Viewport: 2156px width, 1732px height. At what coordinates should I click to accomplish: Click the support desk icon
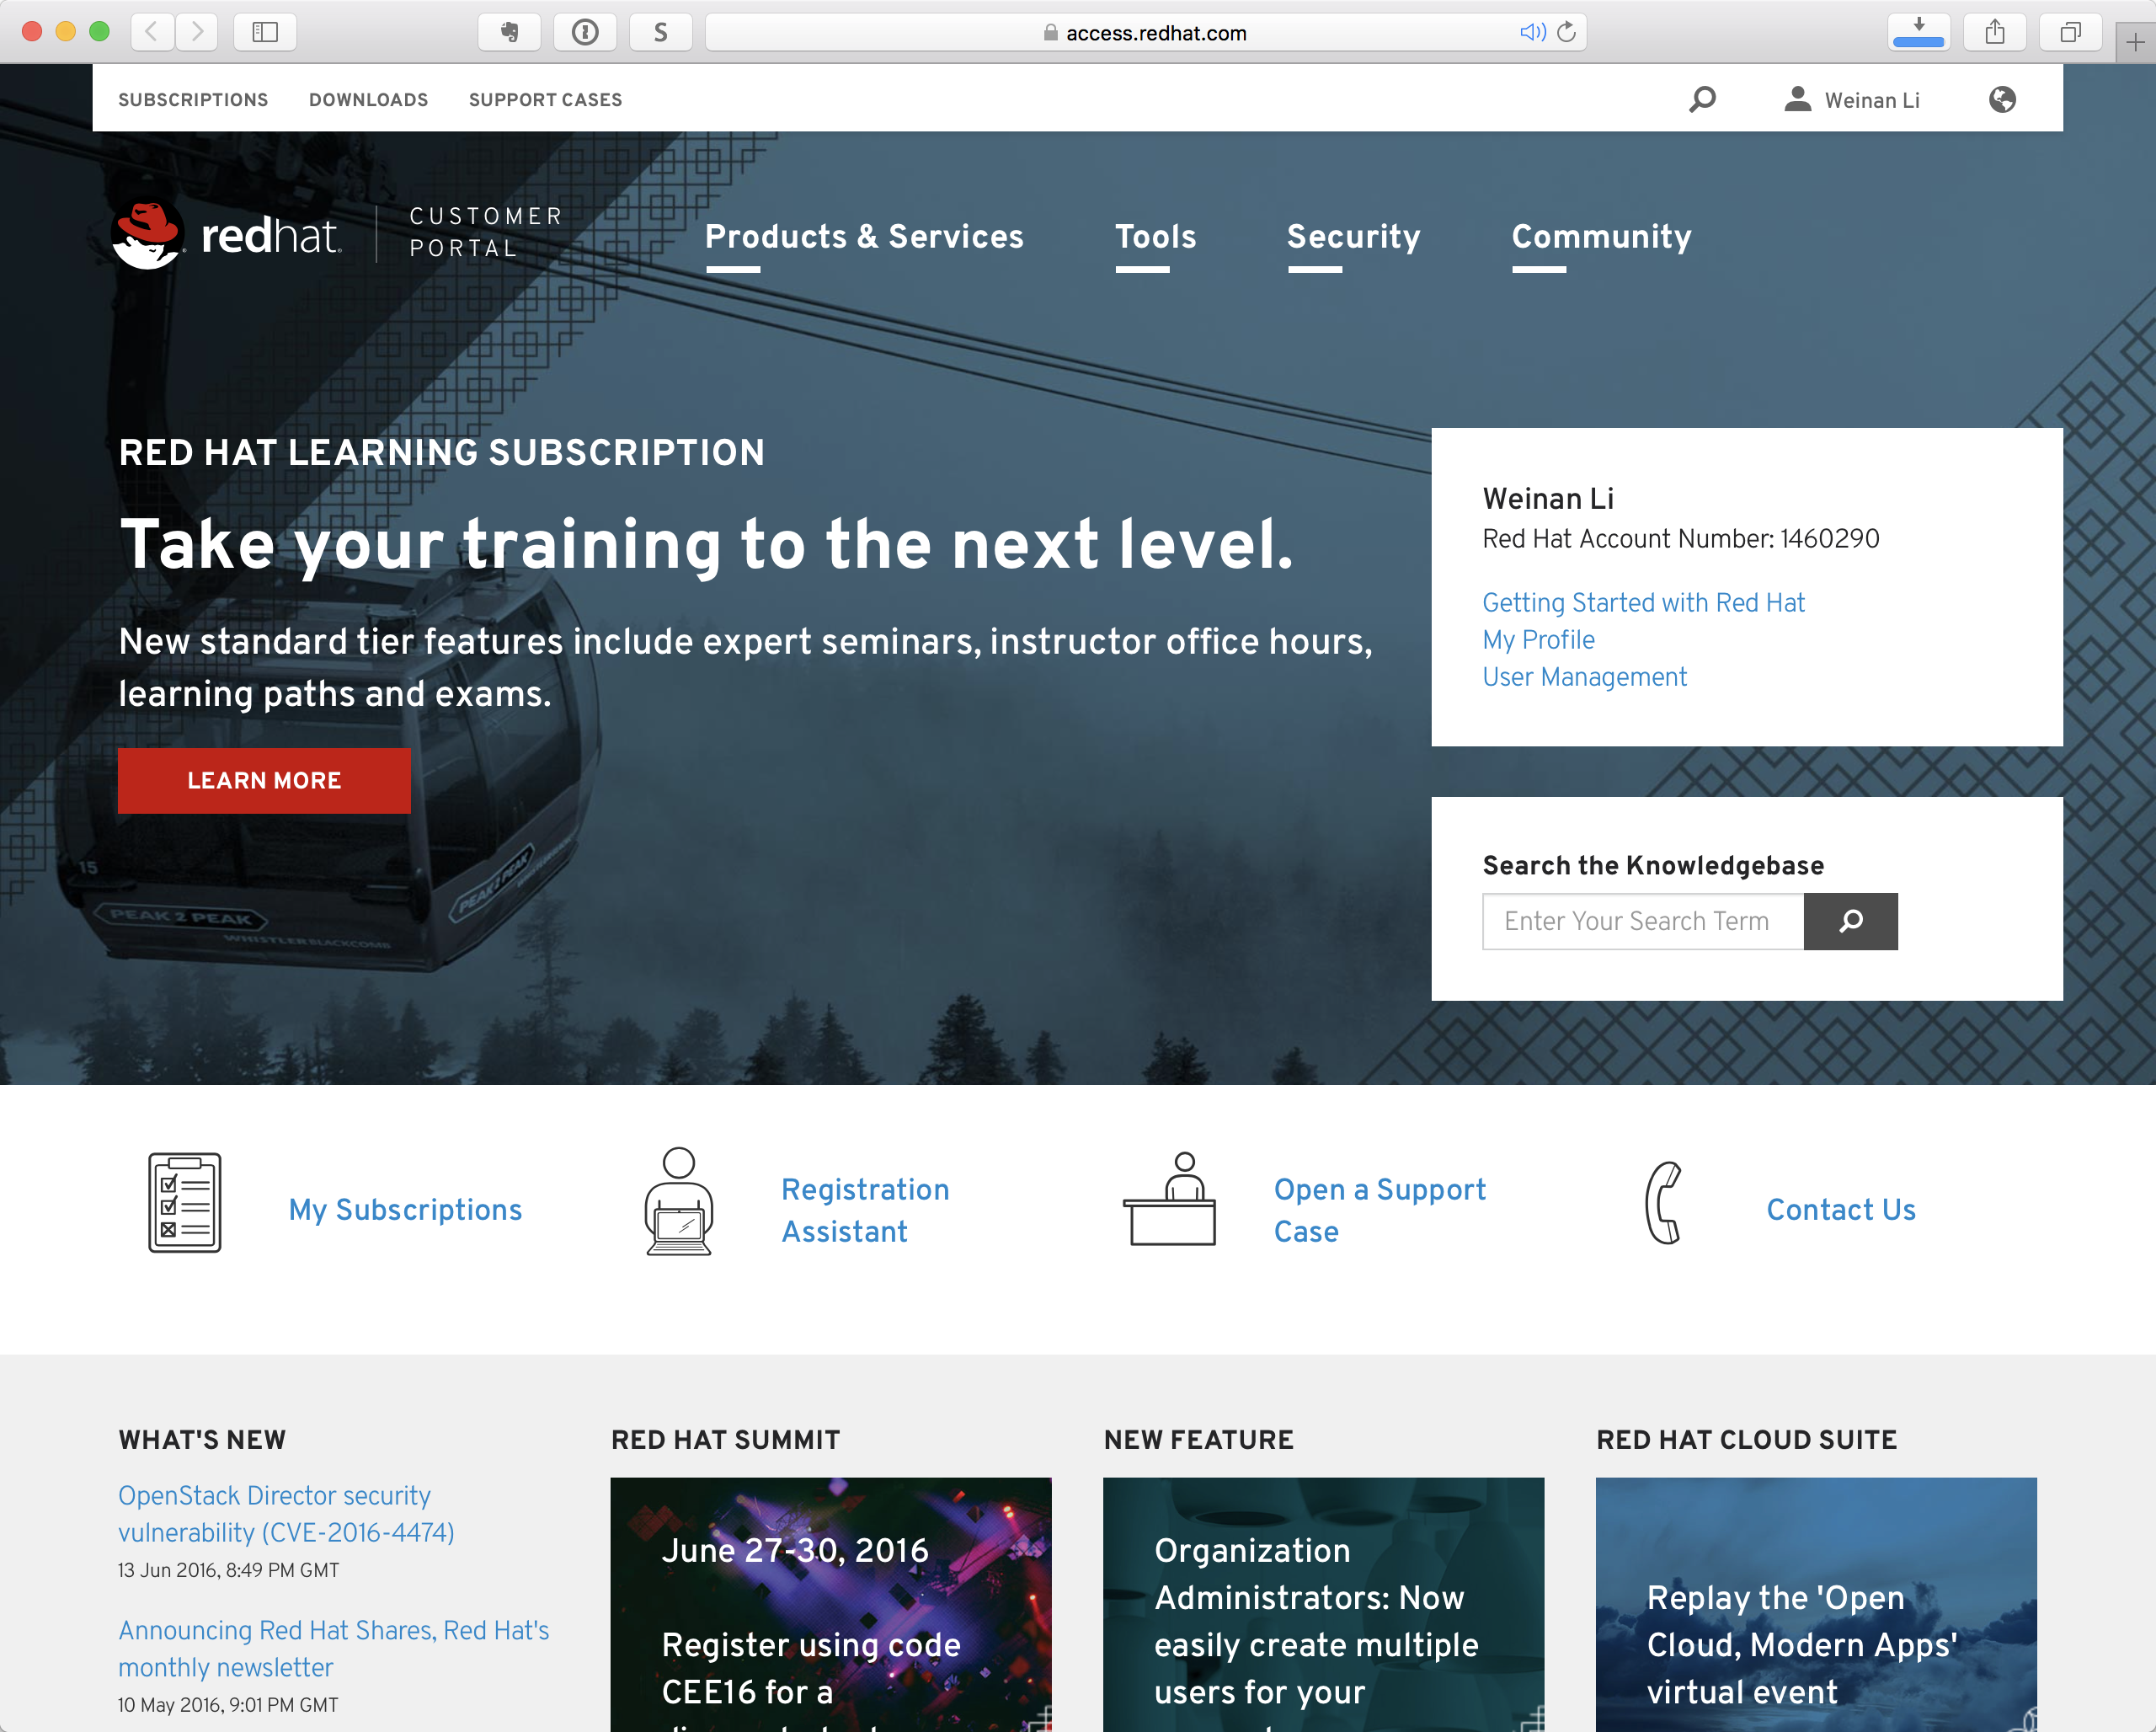[x=1170, y=1199]
